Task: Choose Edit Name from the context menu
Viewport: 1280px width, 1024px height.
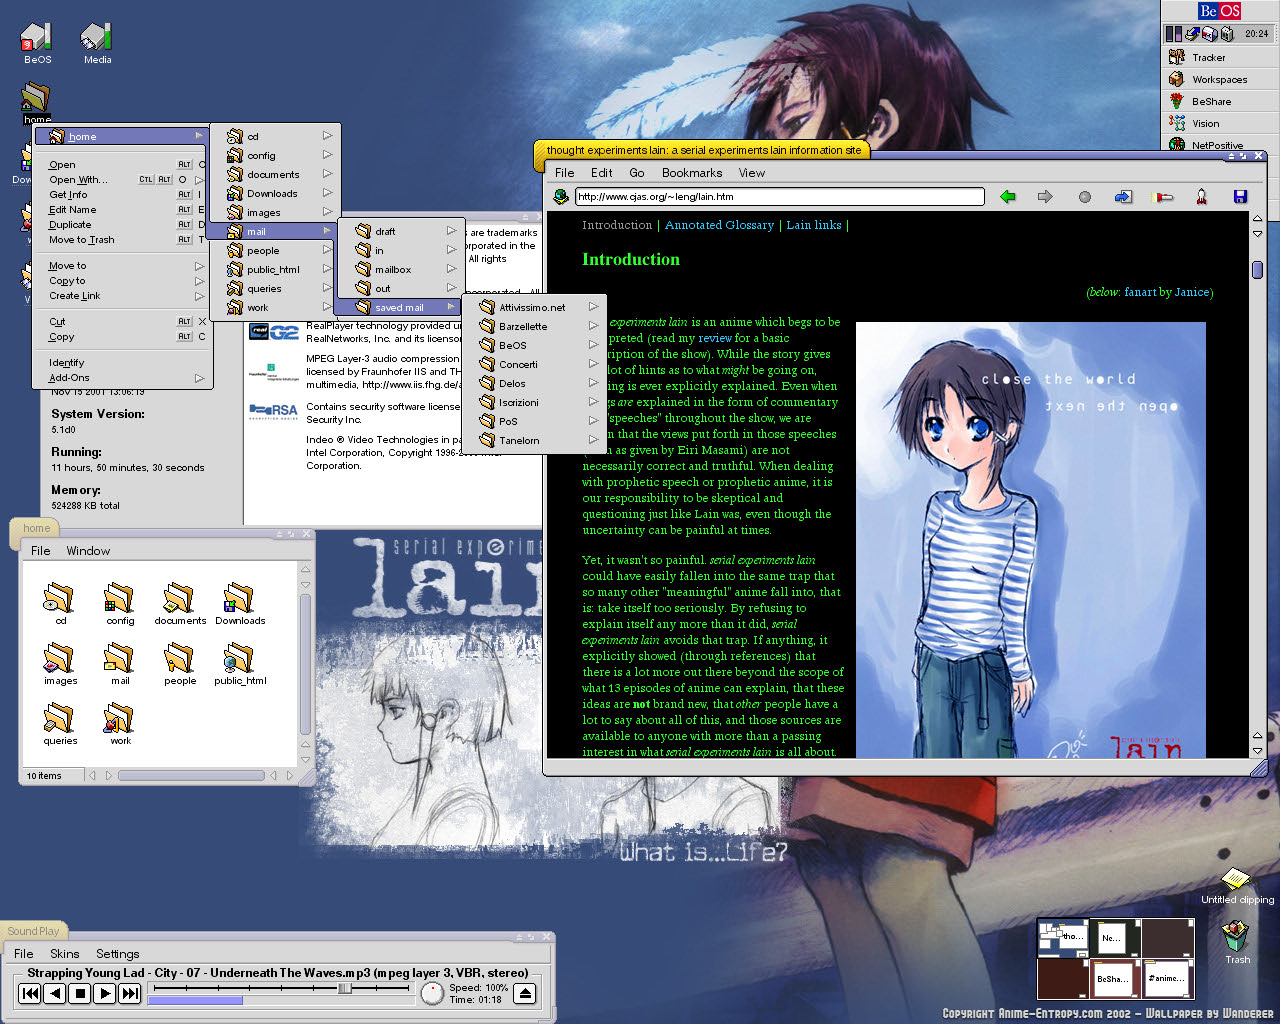Action: (x=123, y=210)
